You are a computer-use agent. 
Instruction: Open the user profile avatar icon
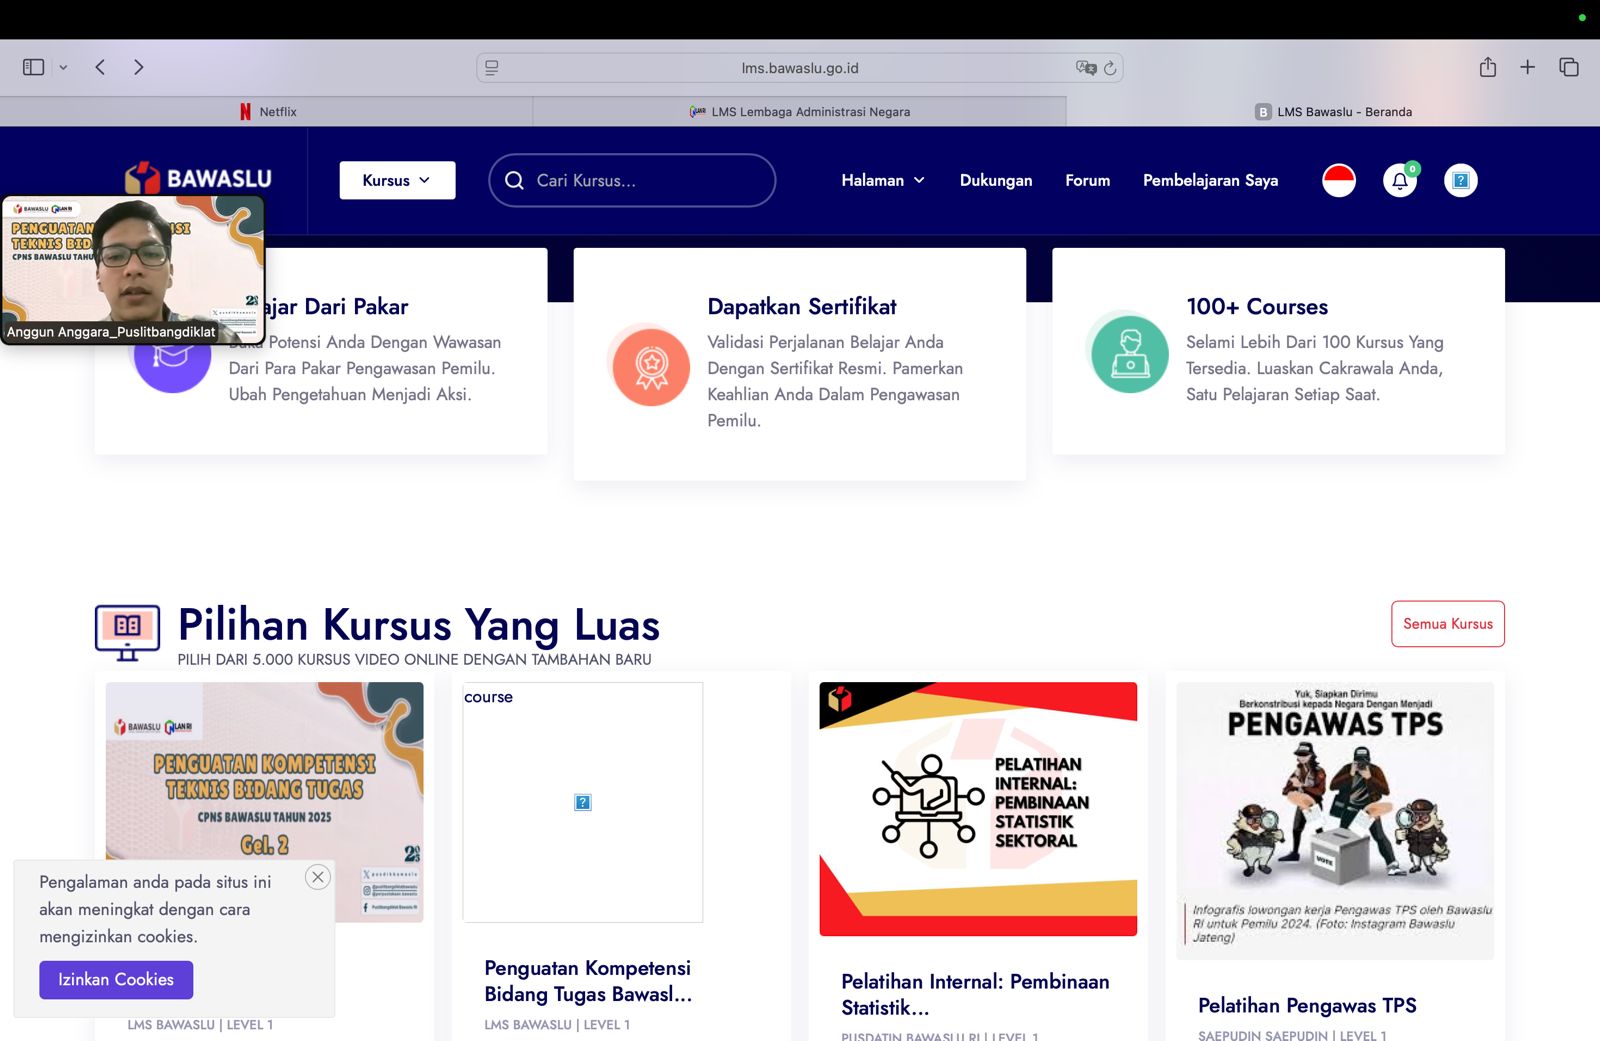click(x=1460, y=181)
